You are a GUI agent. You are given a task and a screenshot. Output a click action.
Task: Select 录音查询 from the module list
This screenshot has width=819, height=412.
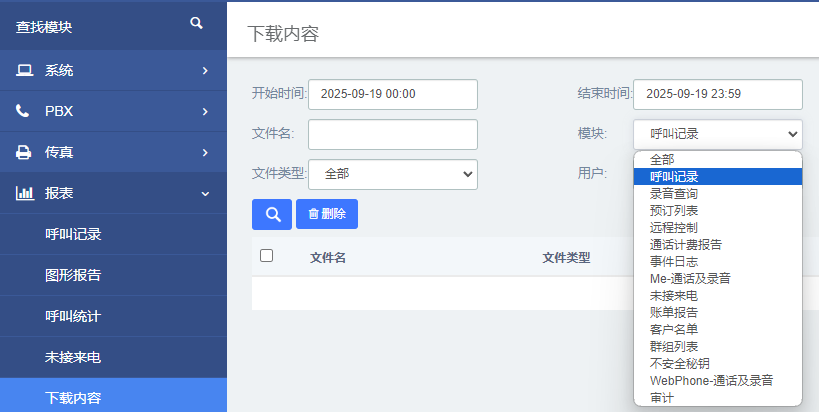click(x=674, y=193)
